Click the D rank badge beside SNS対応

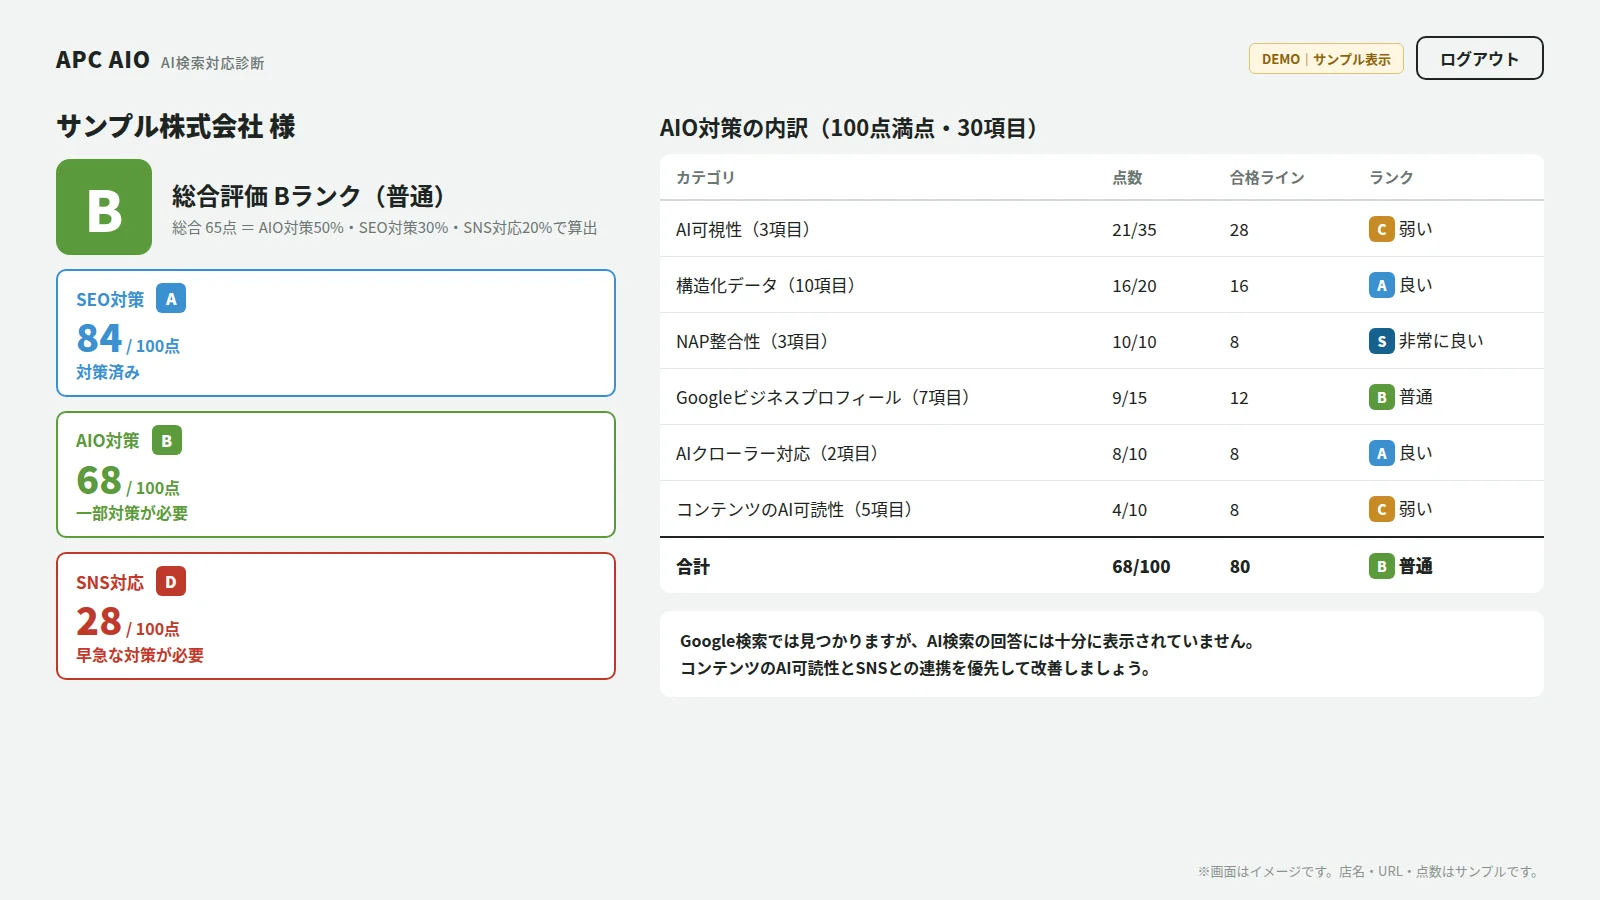[x=171, y=582]
